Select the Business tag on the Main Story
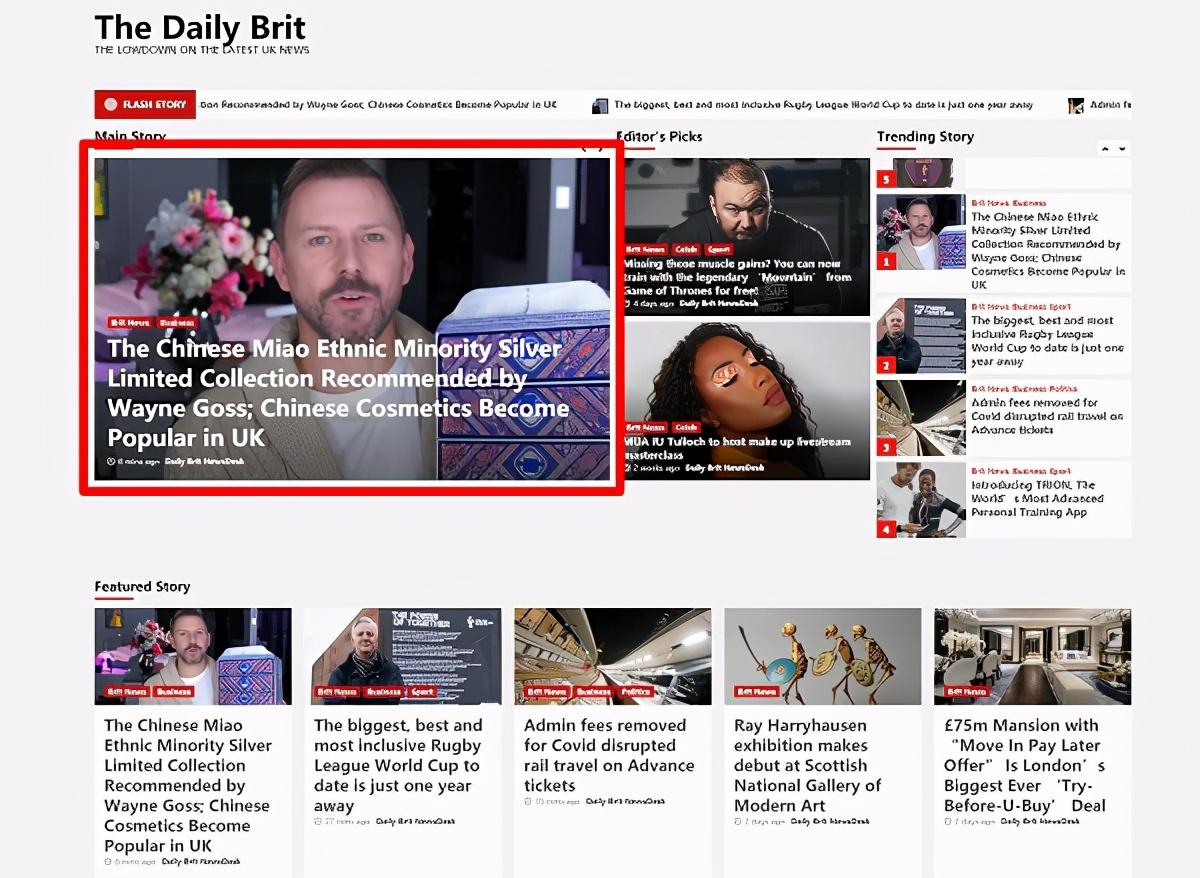1200x878 pixels. [x=177, y=323]
